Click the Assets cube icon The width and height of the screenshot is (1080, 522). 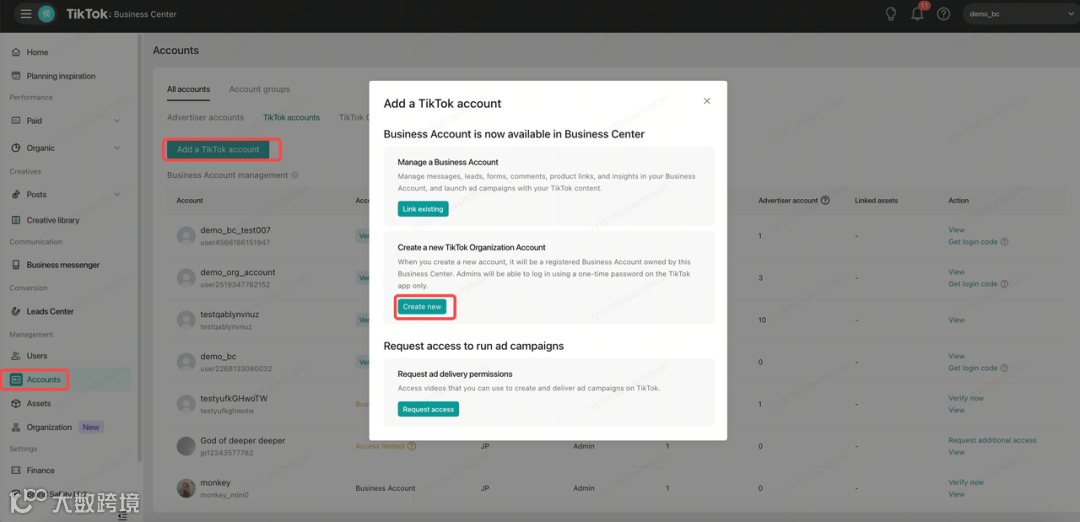coord(16,404)
